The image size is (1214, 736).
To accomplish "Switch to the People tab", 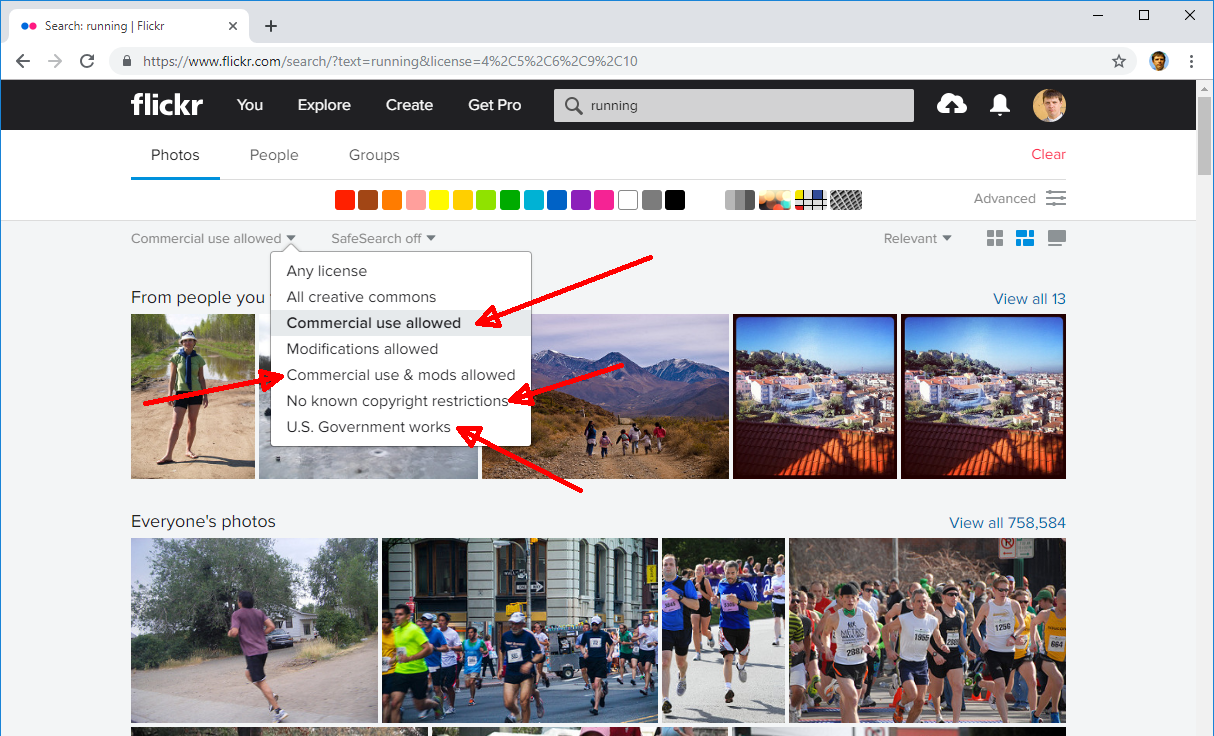I will pos(274,155).
